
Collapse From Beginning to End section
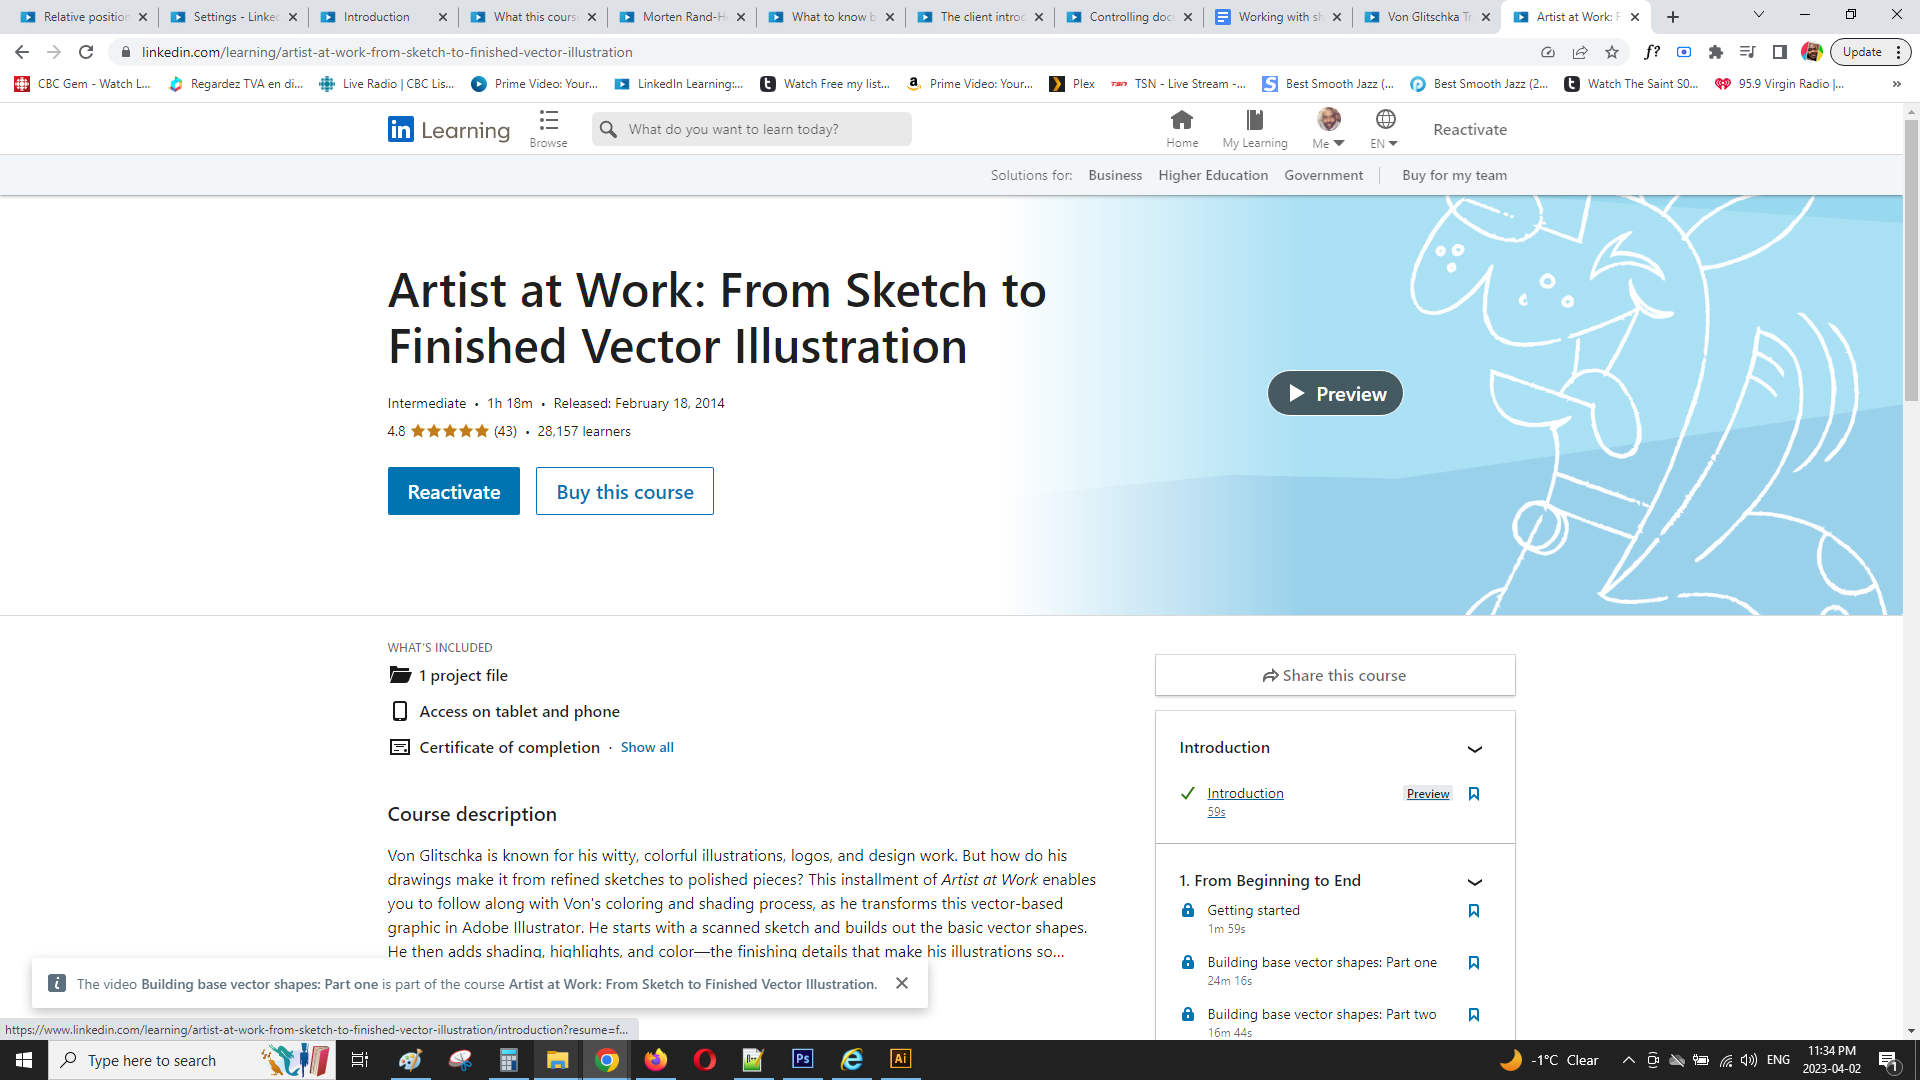point(1474,882)
